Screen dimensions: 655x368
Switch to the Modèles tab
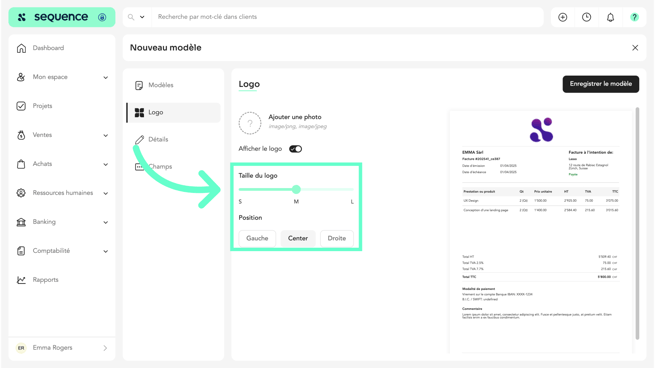coord(161,85)
